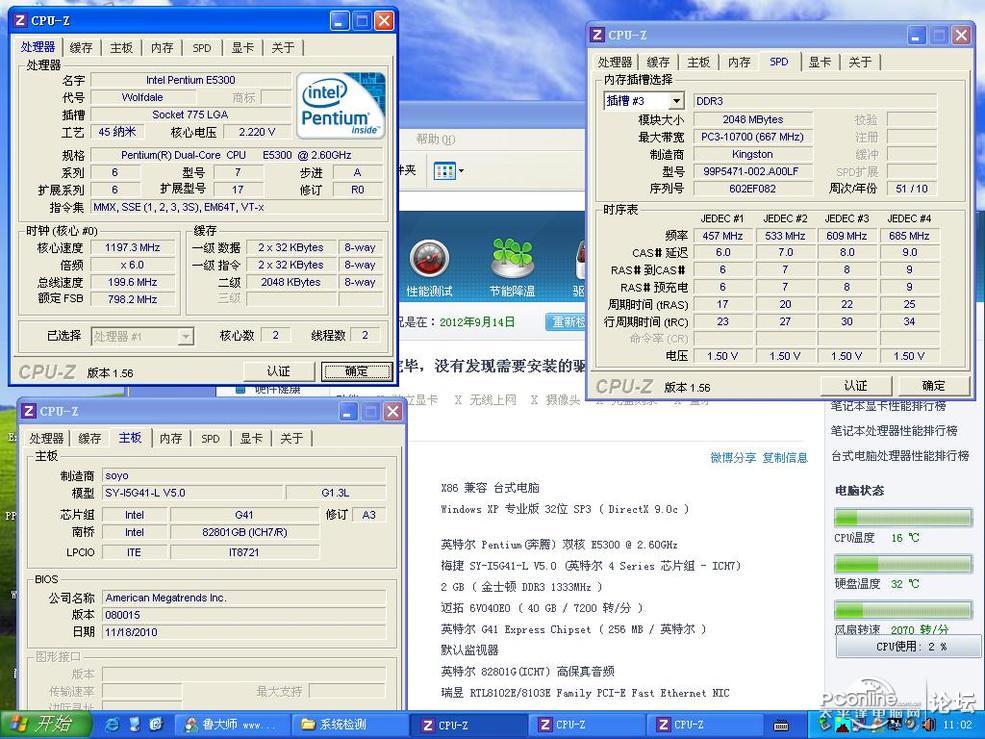Click the Internet Explorer quick launch icon

[112, 725]
